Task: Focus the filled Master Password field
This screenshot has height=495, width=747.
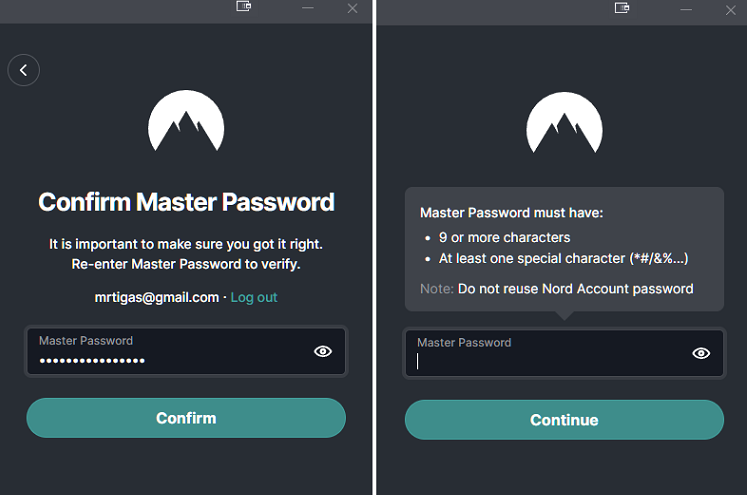Action: coord(186,351)
